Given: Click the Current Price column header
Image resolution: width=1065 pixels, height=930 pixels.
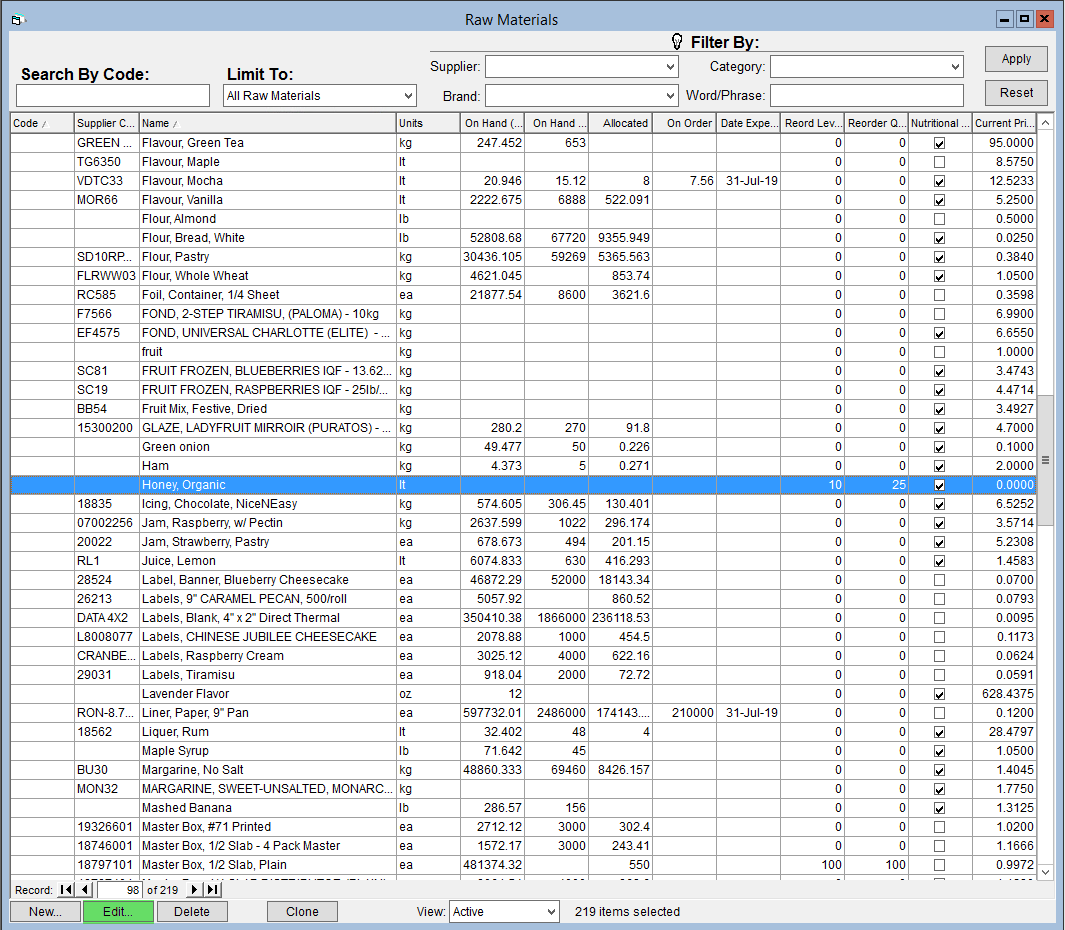Looking at the screenshot, I should click(1004, 123).
